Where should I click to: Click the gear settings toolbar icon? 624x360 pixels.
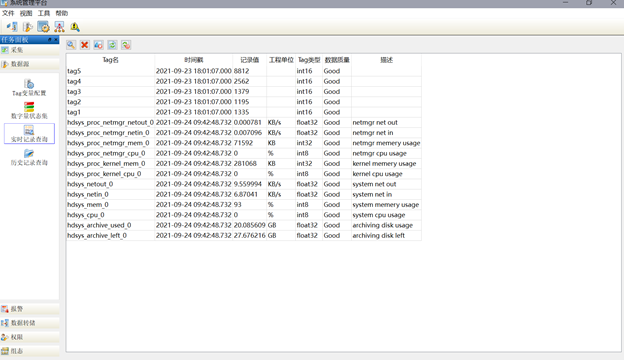pos(43,27)
